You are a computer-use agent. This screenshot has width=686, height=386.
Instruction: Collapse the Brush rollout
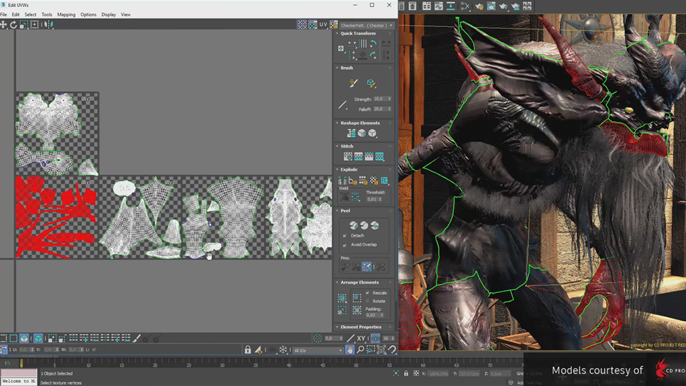pos(337,68)
